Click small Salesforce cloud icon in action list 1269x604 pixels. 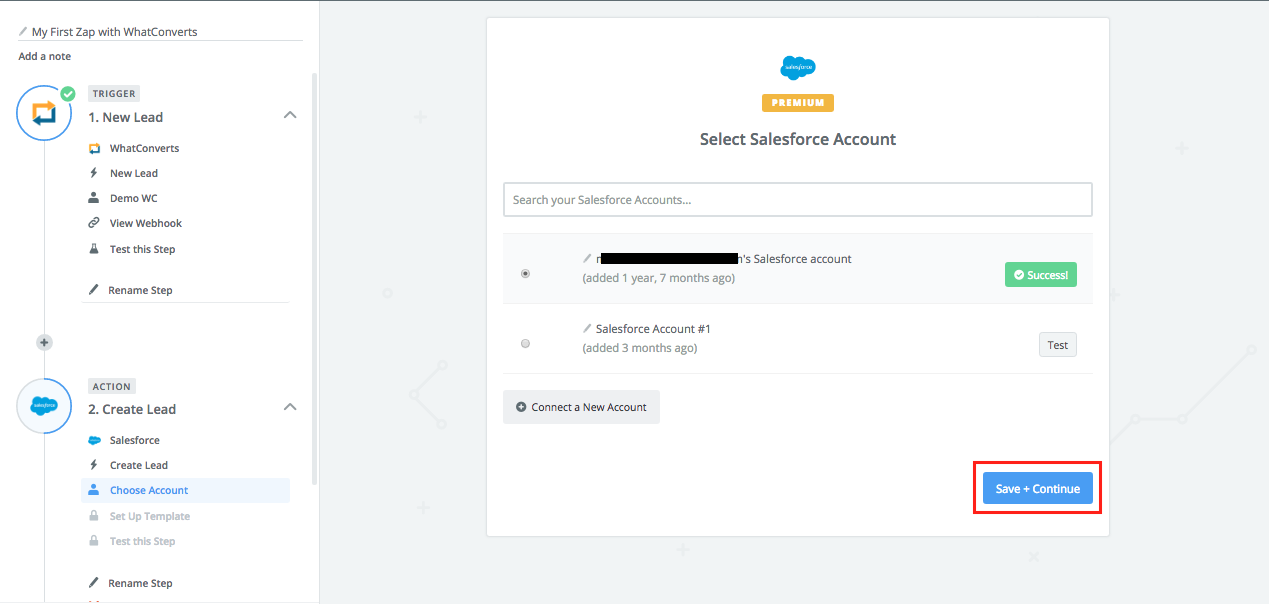click(94, 440)
